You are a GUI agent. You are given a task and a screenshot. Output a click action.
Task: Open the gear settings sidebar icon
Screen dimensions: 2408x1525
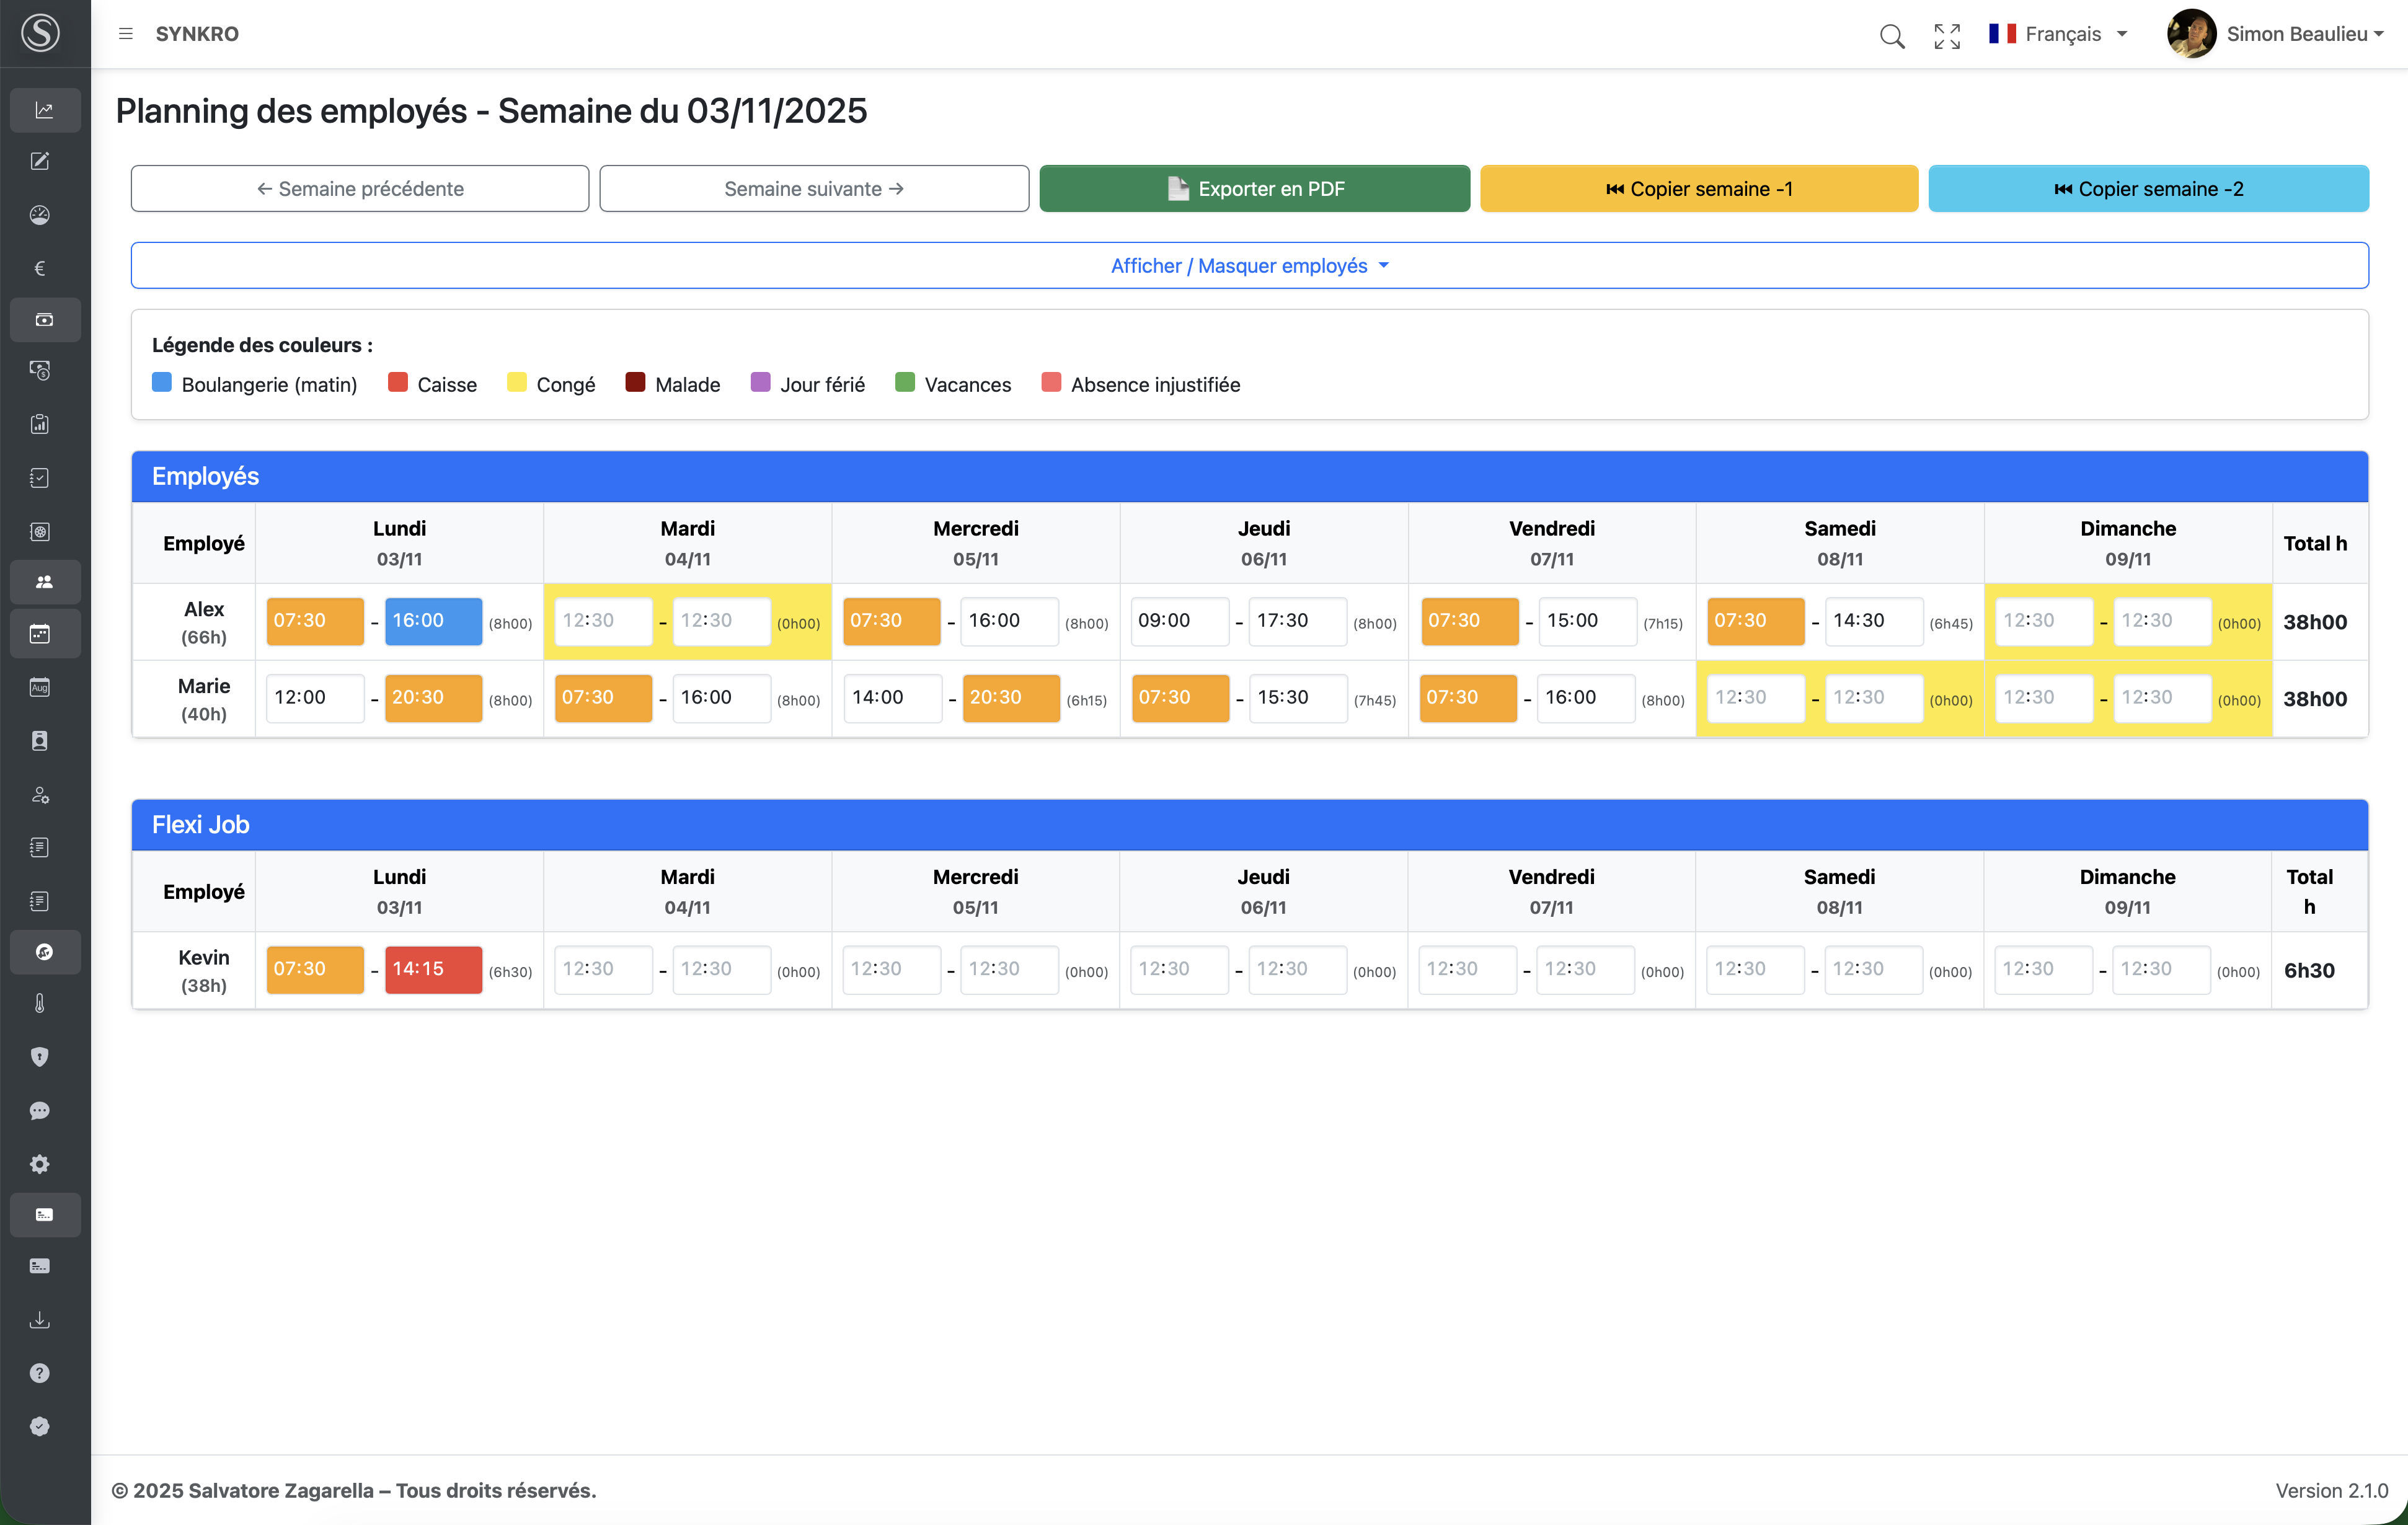pyautogui.click(x=40, y=1164)
